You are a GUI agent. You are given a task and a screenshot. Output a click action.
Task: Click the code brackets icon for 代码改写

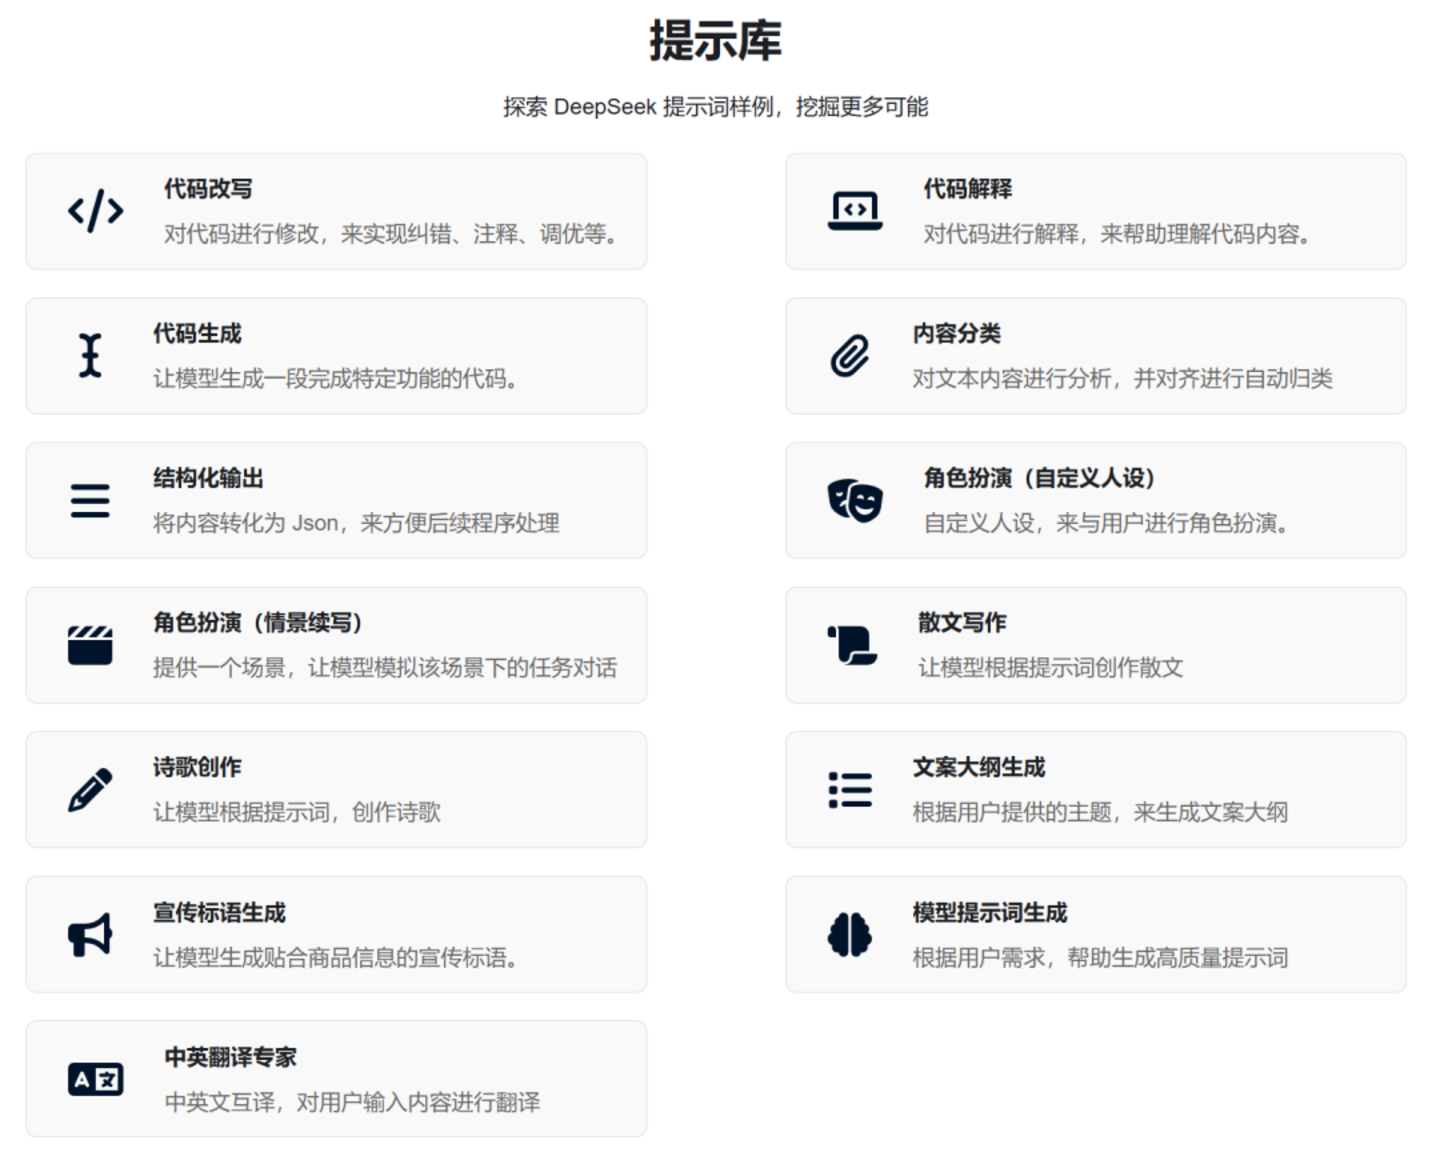[x=95, y=211]
